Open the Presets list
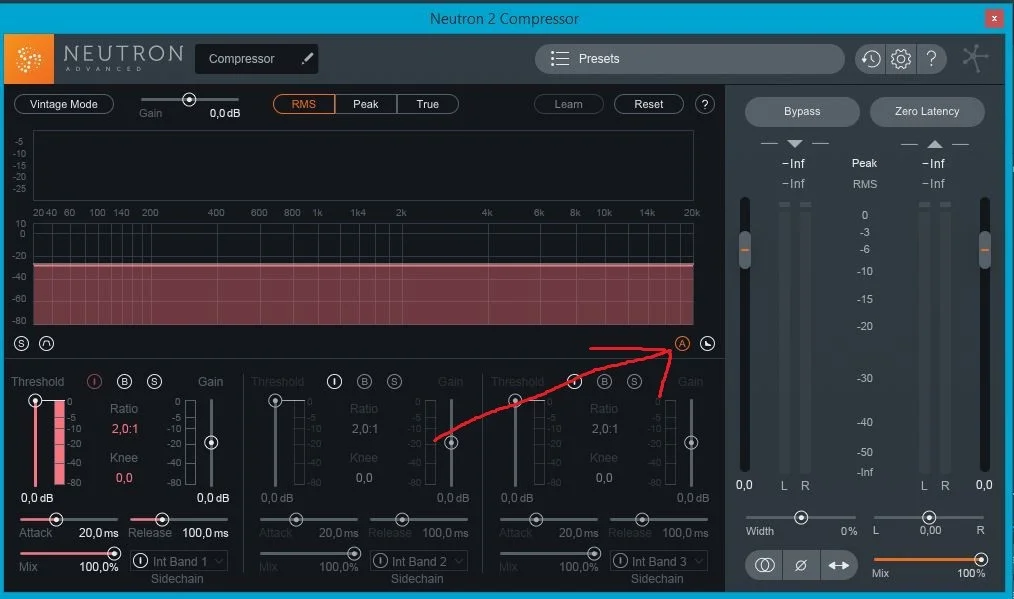Screen dimensions: 1014x599 [689, 59]
